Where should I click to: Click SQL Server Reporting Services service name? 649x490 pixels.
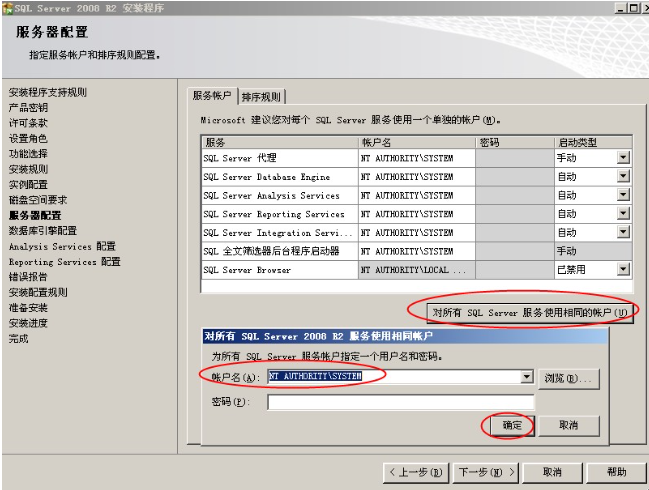(x=274, y=214)
